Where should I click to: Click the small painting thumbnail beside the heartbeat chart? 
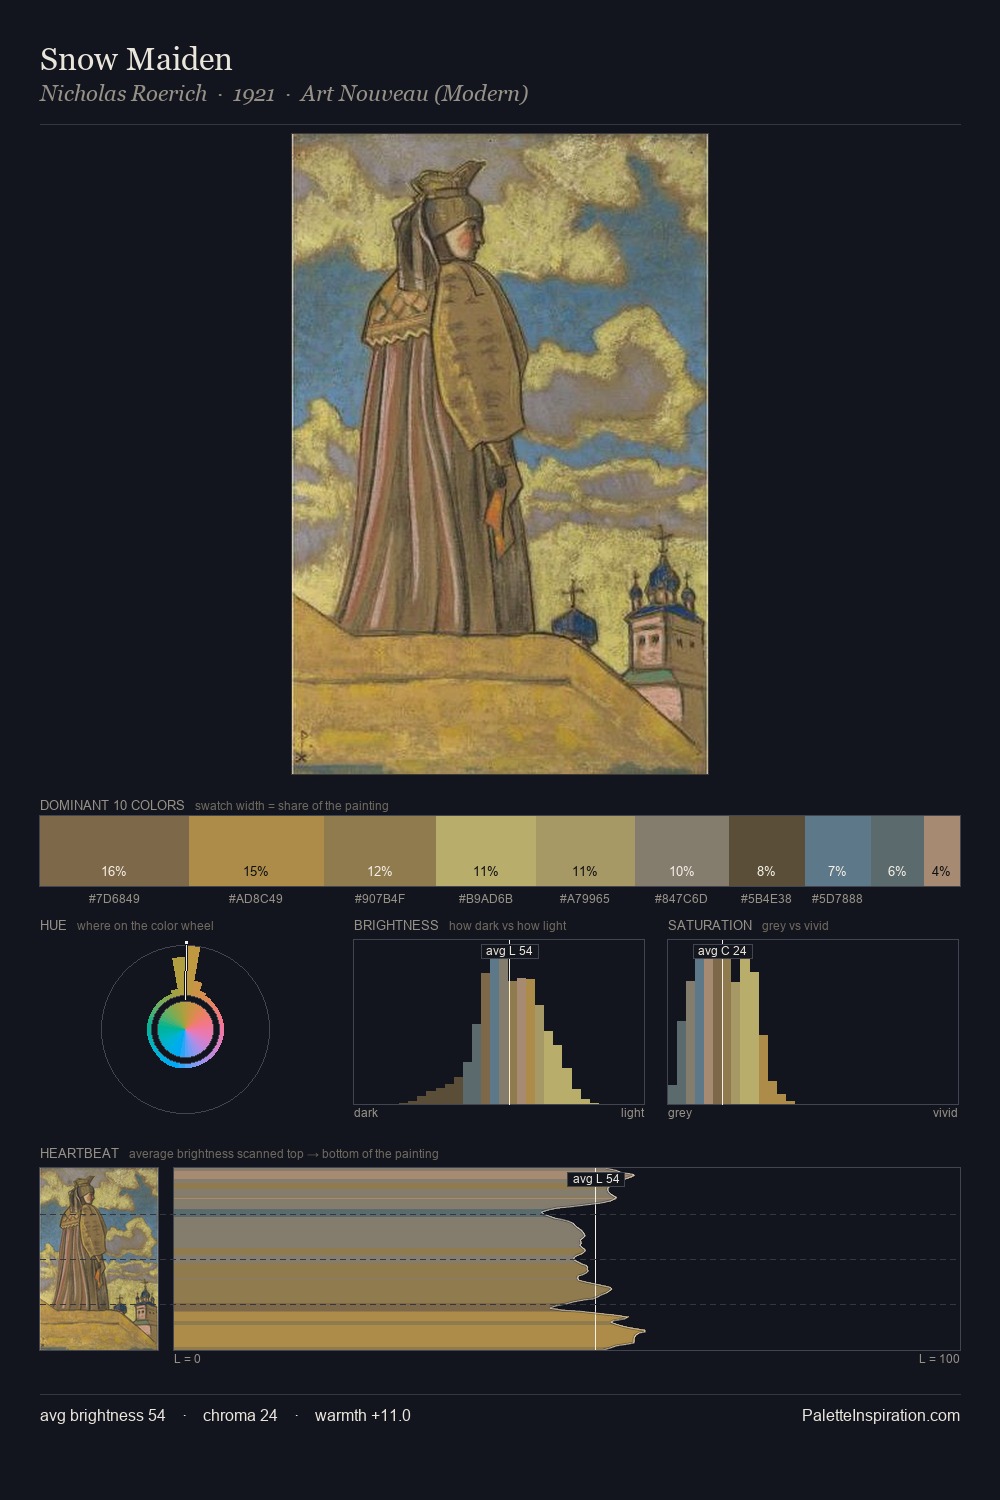[99, 1259]
